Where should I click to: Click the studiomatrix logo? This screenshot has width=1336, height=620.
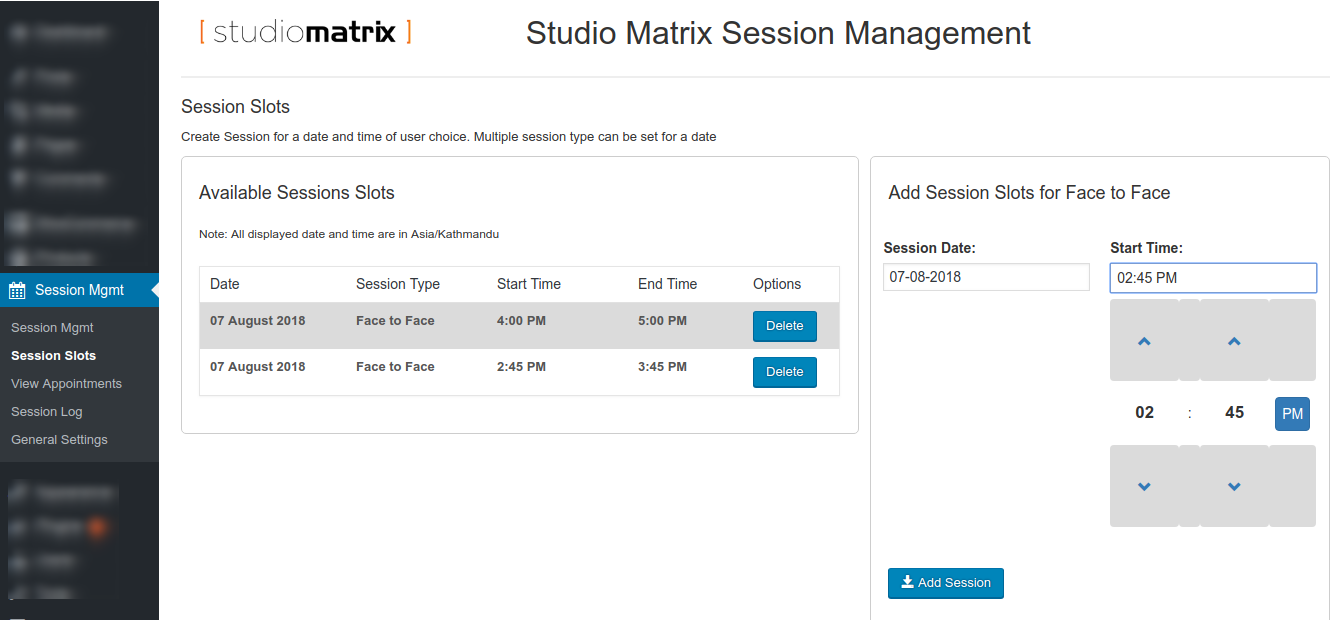coord(305,32)
